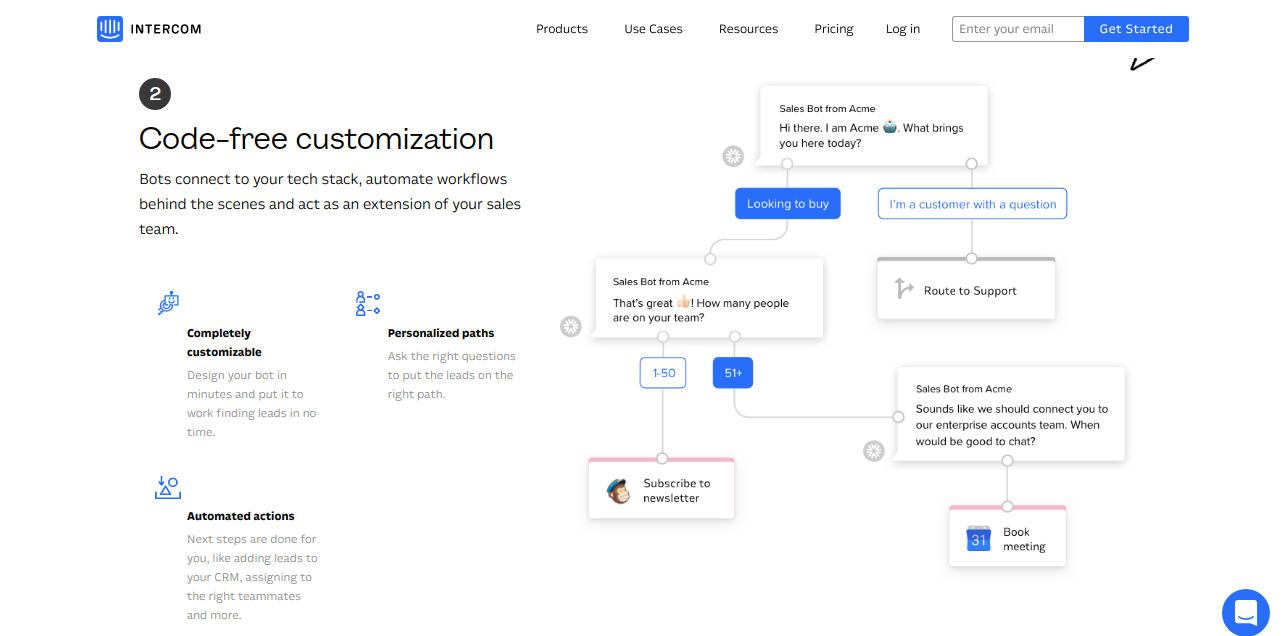
Task: Click the Automated actions heading text
Action: click(x=241, y=516)
